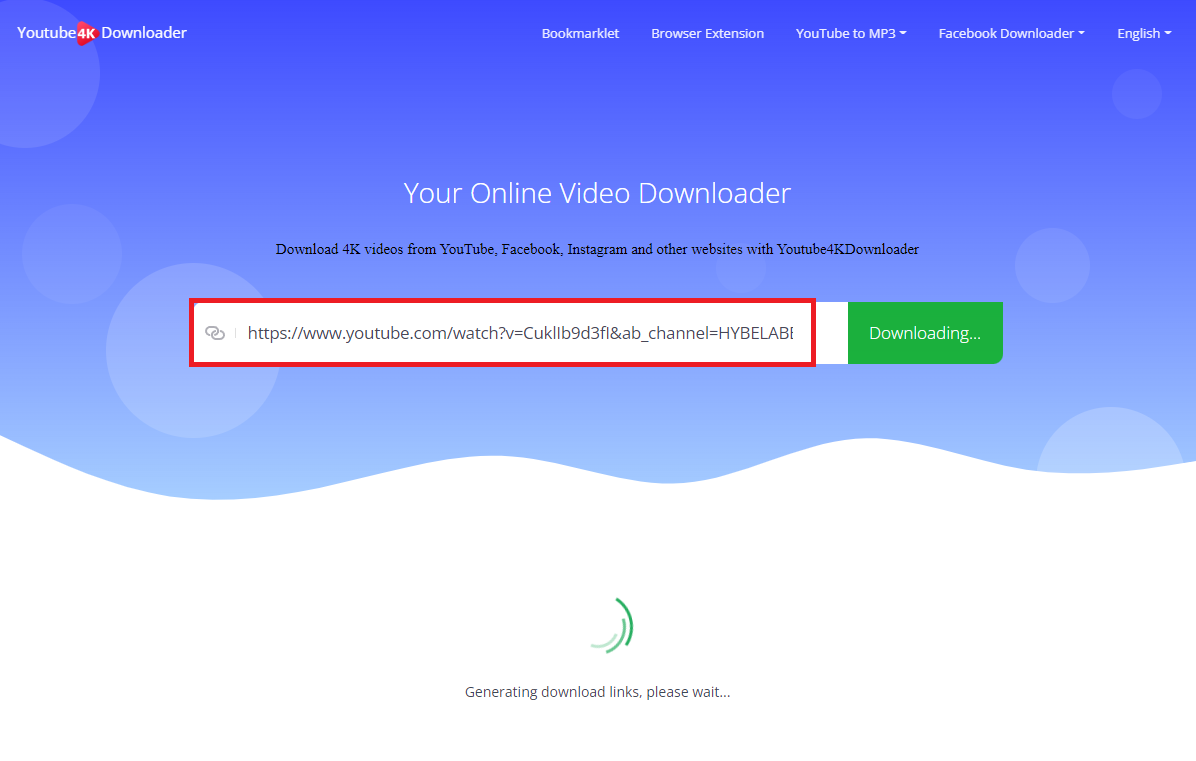Image resolution: width=1196 pixels, height=761 pixels.
Task: Focus the YouTube URL input field
Action: 520,333
